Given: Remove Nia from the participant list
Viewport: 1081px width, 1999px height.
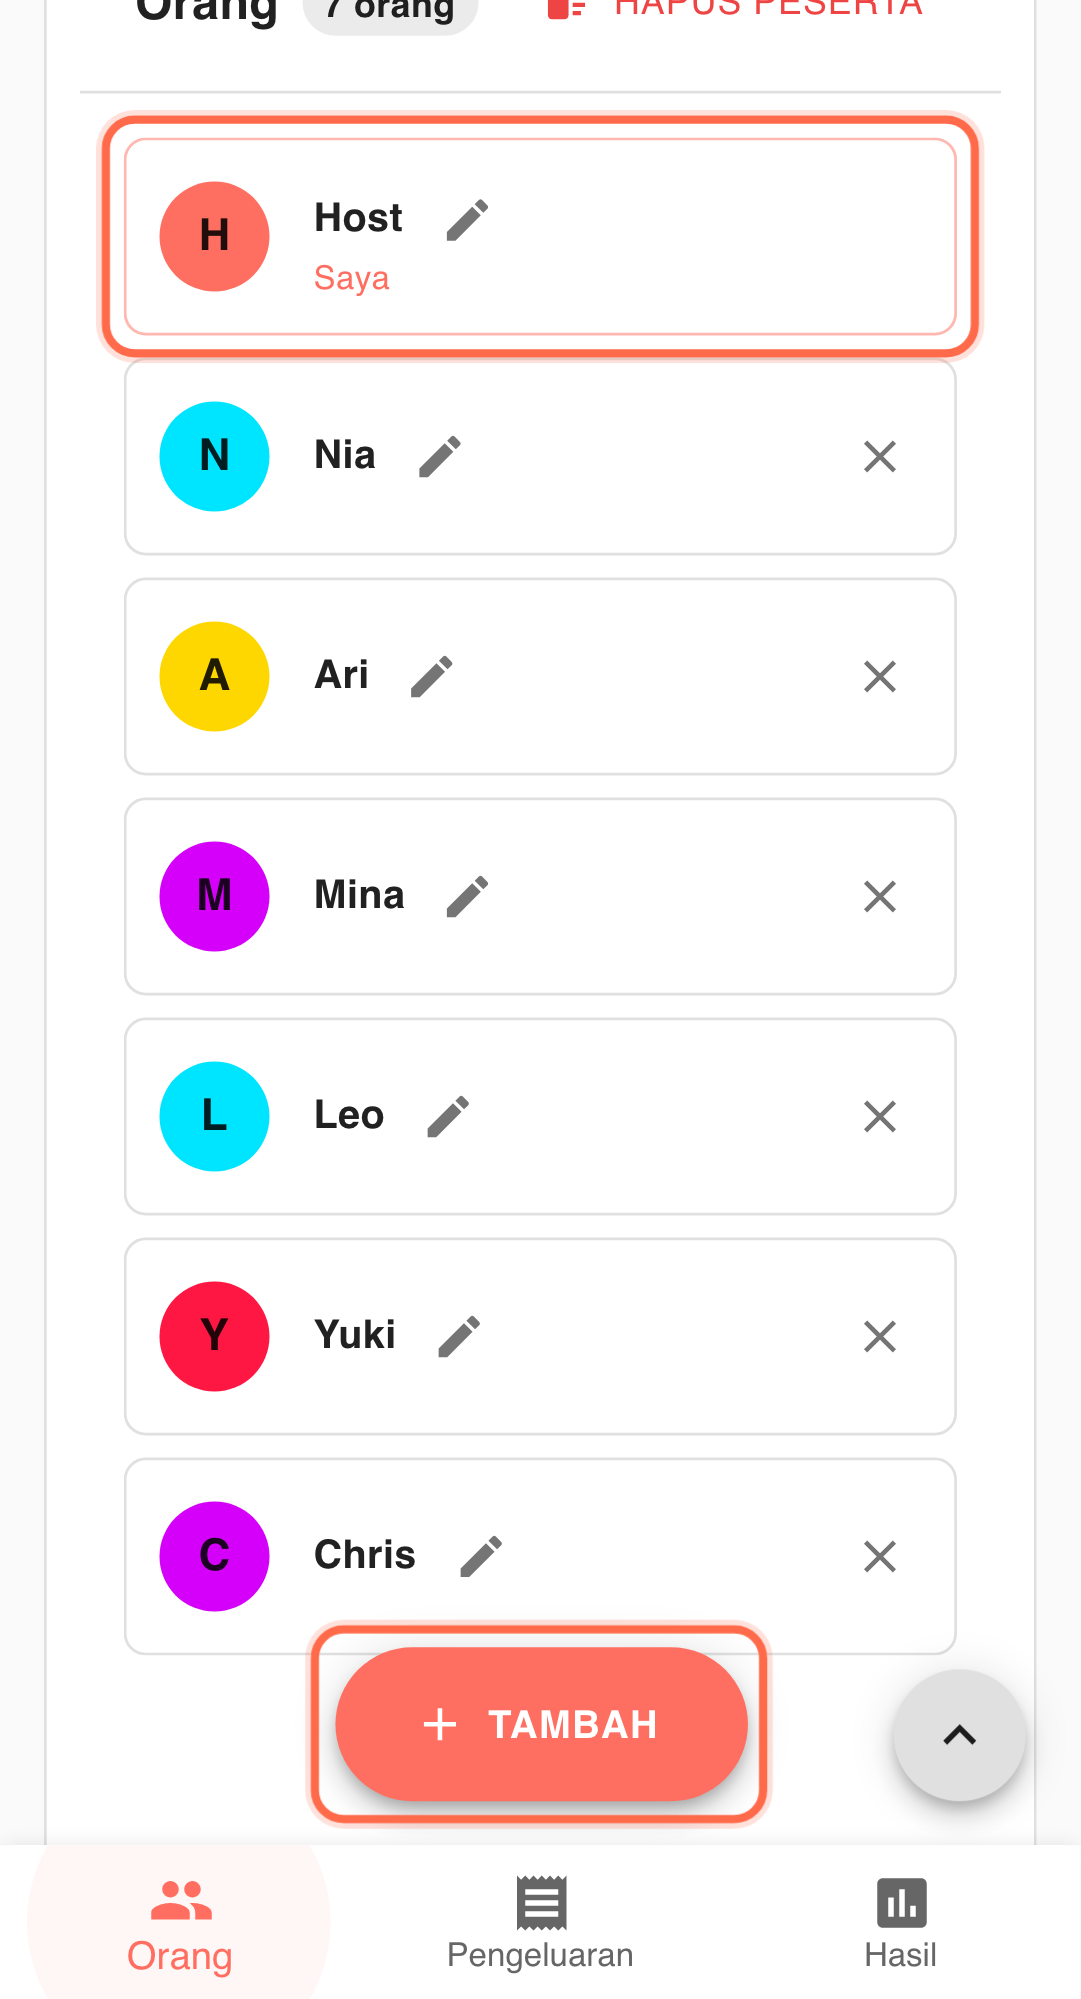Looking at the screenshot, I should coord(879,456).
